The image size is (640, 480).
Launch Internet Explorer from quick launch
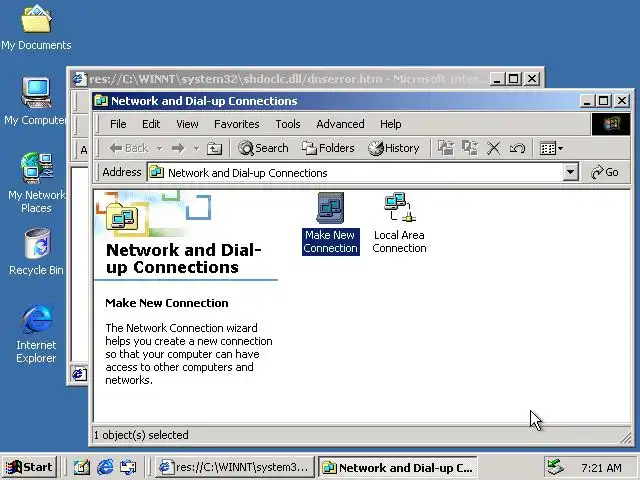105,467
